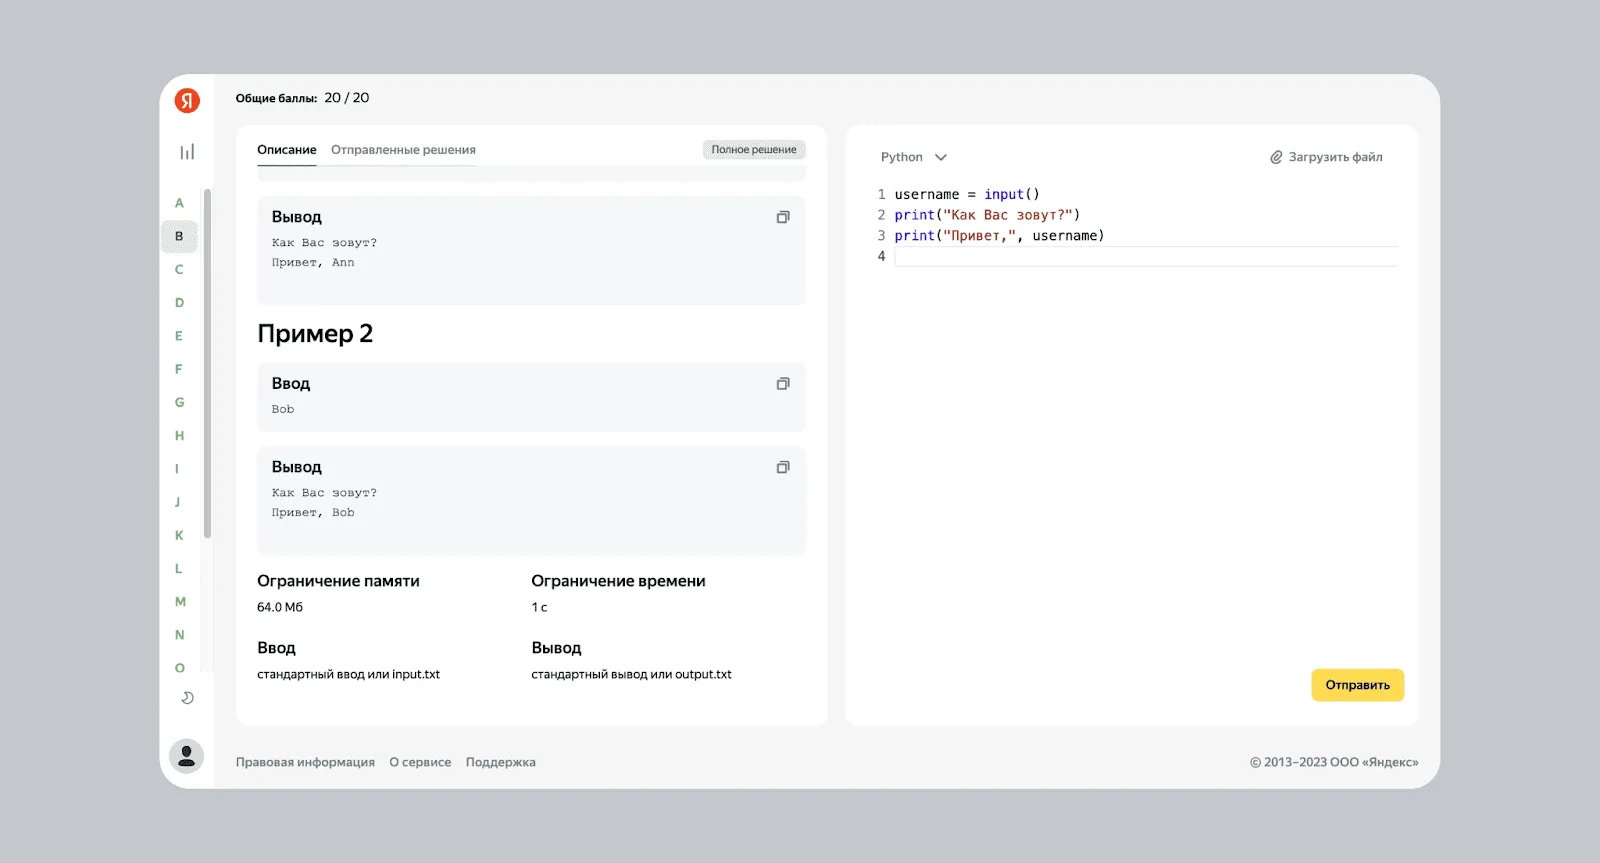Select problem O in the sidebar
The width and height of the screenshot is (1600, 863).
(180, 668)
